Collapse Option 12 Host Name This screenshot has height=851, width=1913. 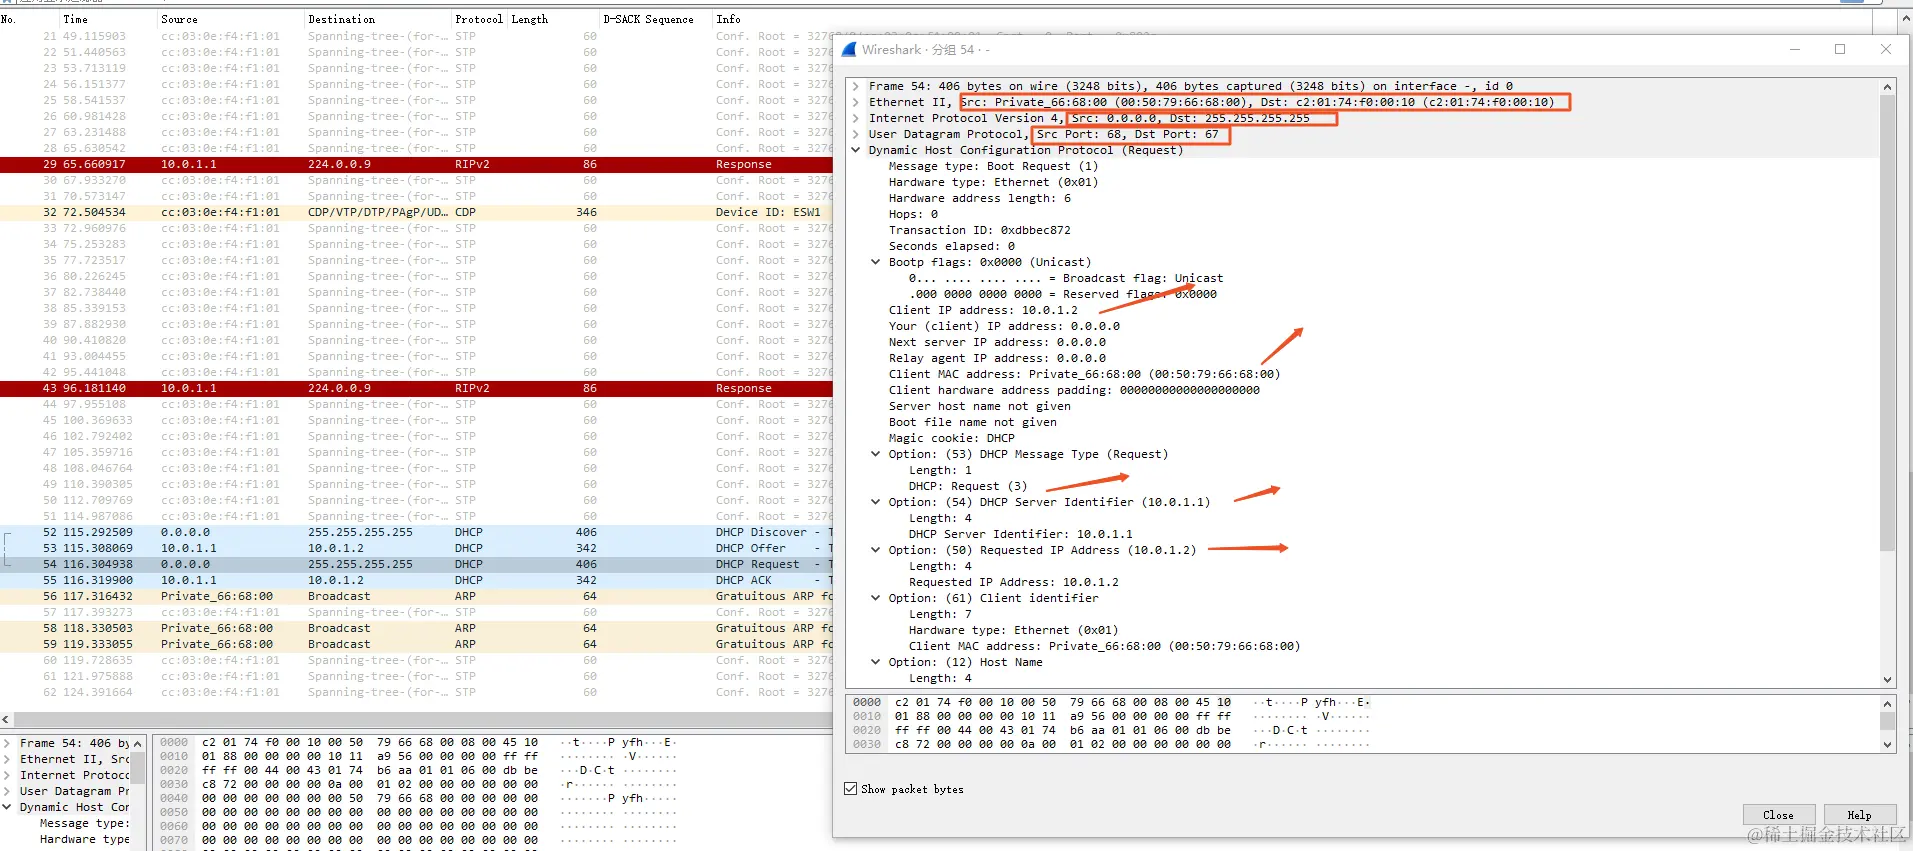[876, 662]
